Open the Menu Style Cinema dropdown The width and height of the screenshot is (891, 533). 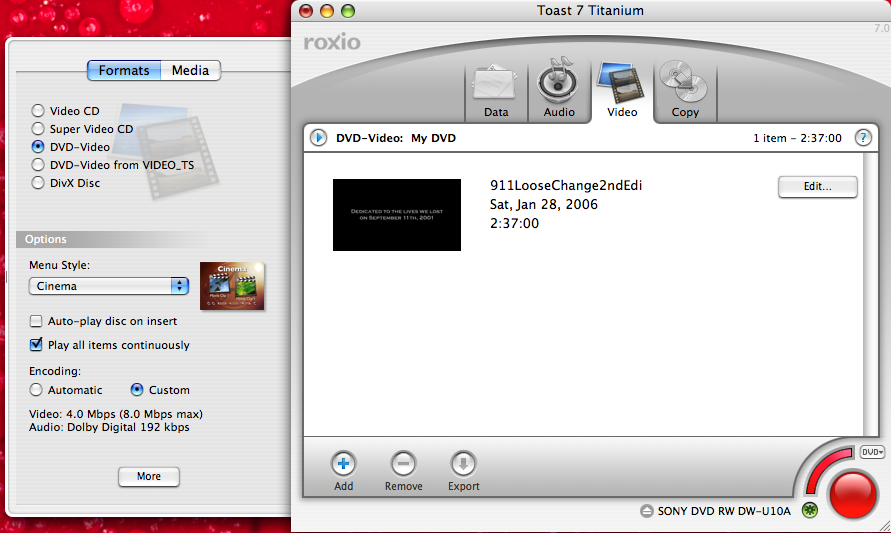(109, 286)
